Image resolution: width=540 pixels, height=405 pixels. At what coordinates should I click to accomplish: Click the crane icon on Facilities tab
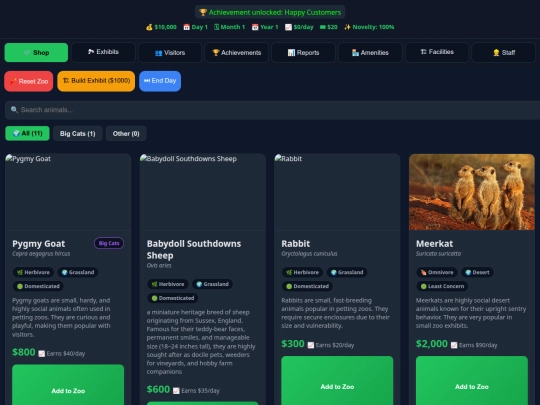pyautogui.click(x=424, y=52)
